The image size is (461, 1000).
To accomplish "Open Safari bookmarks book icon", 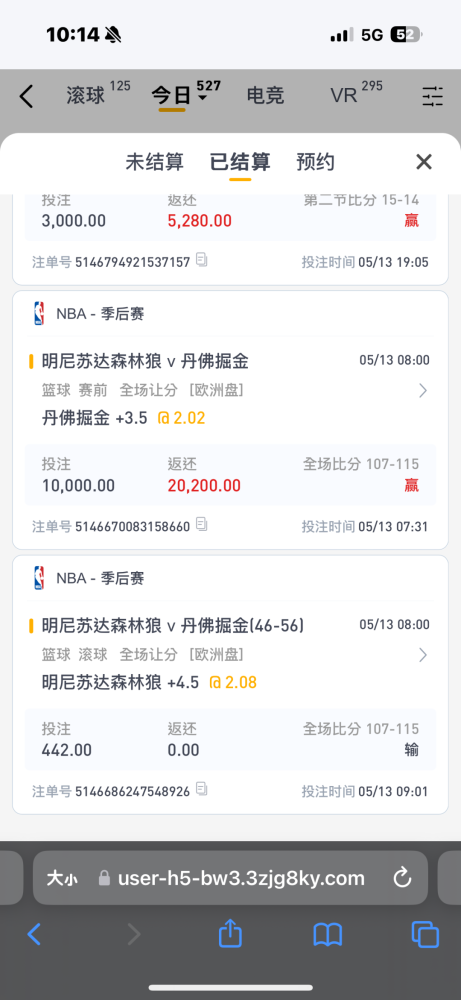I will pos(328,935).
